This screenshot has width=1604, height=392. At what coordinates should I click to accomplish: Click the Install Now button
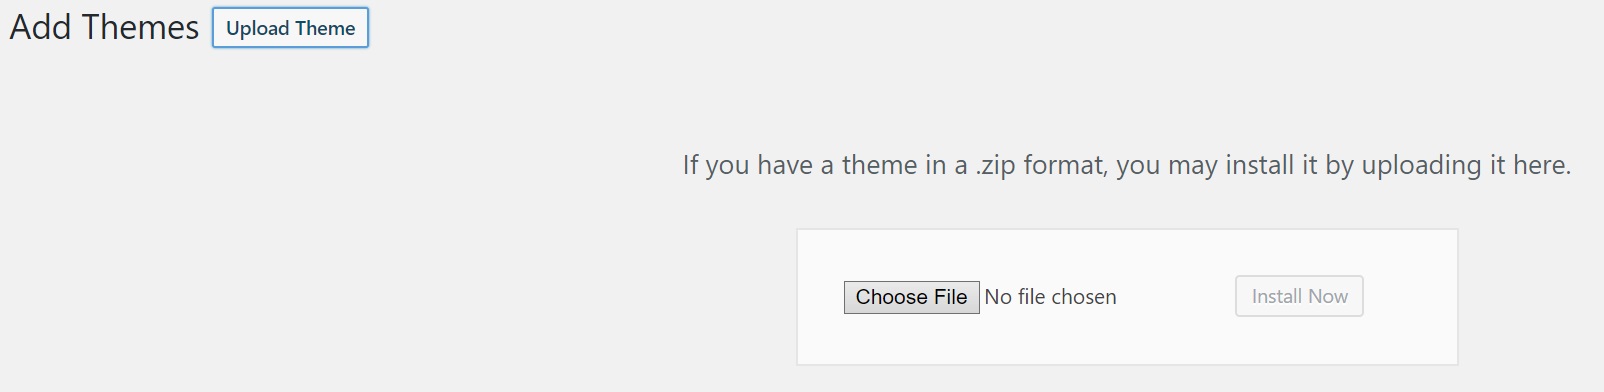click(x=1299, y=296)
